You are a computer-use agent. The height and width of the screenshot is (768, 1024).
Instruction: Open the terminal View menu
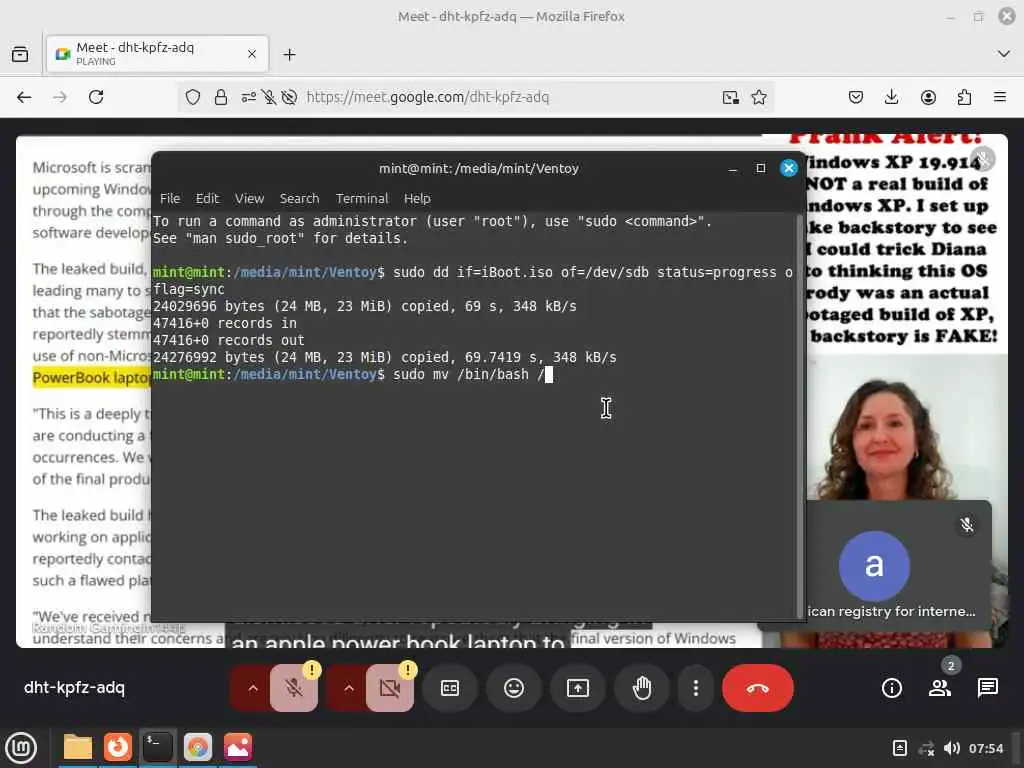click(x=249, y=199)
